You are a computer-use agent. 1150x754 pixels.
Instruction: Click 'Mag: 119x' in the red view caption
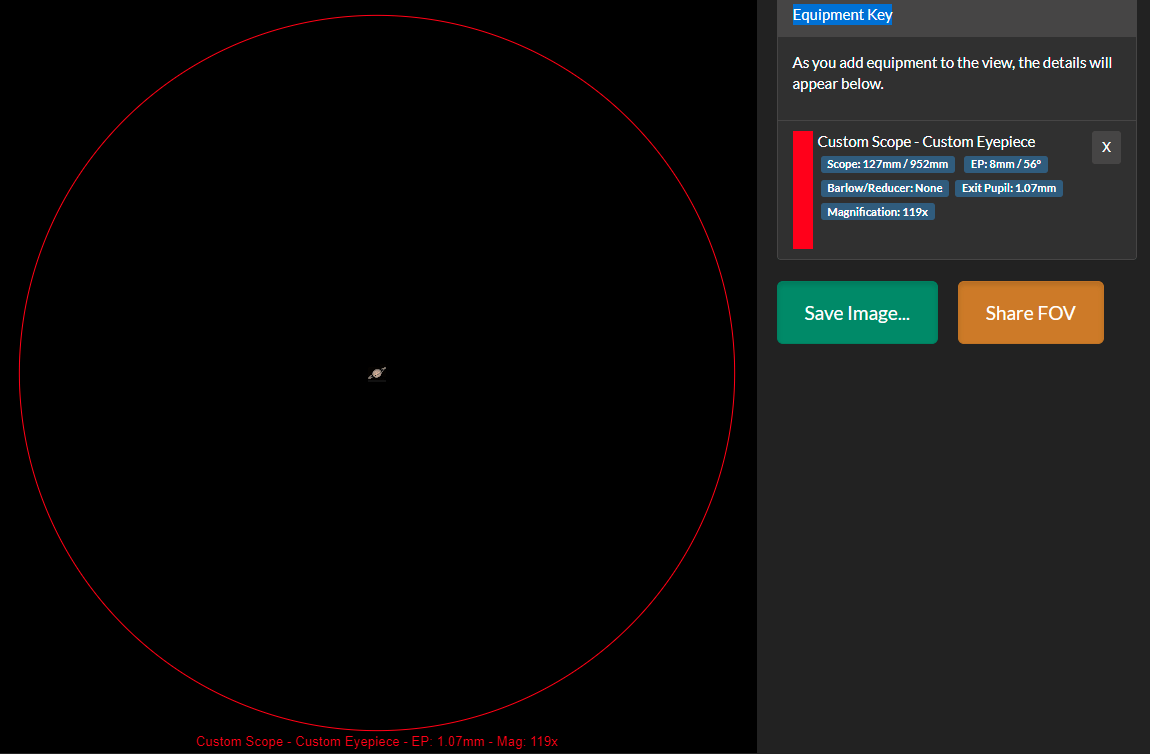coord(529,741)
